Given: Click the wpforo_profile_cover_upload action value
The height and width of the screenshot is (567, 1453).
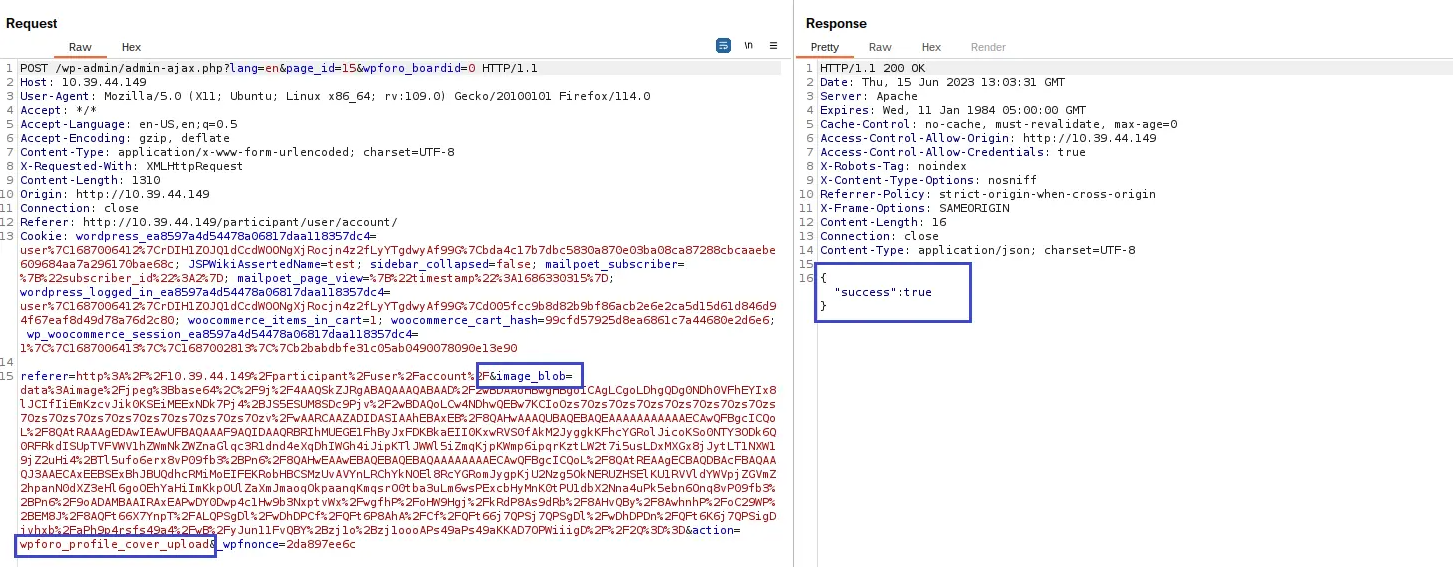Looking at the screenshot, I should point(114,544).
